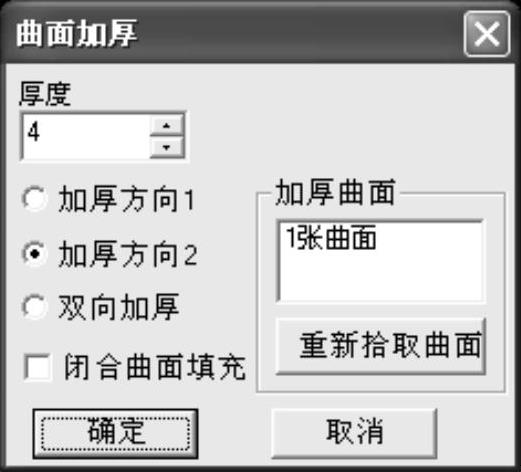This screenshot has height=472, width=521.
Task: Click into the 厚度 value field
Action: pos(87,137)
